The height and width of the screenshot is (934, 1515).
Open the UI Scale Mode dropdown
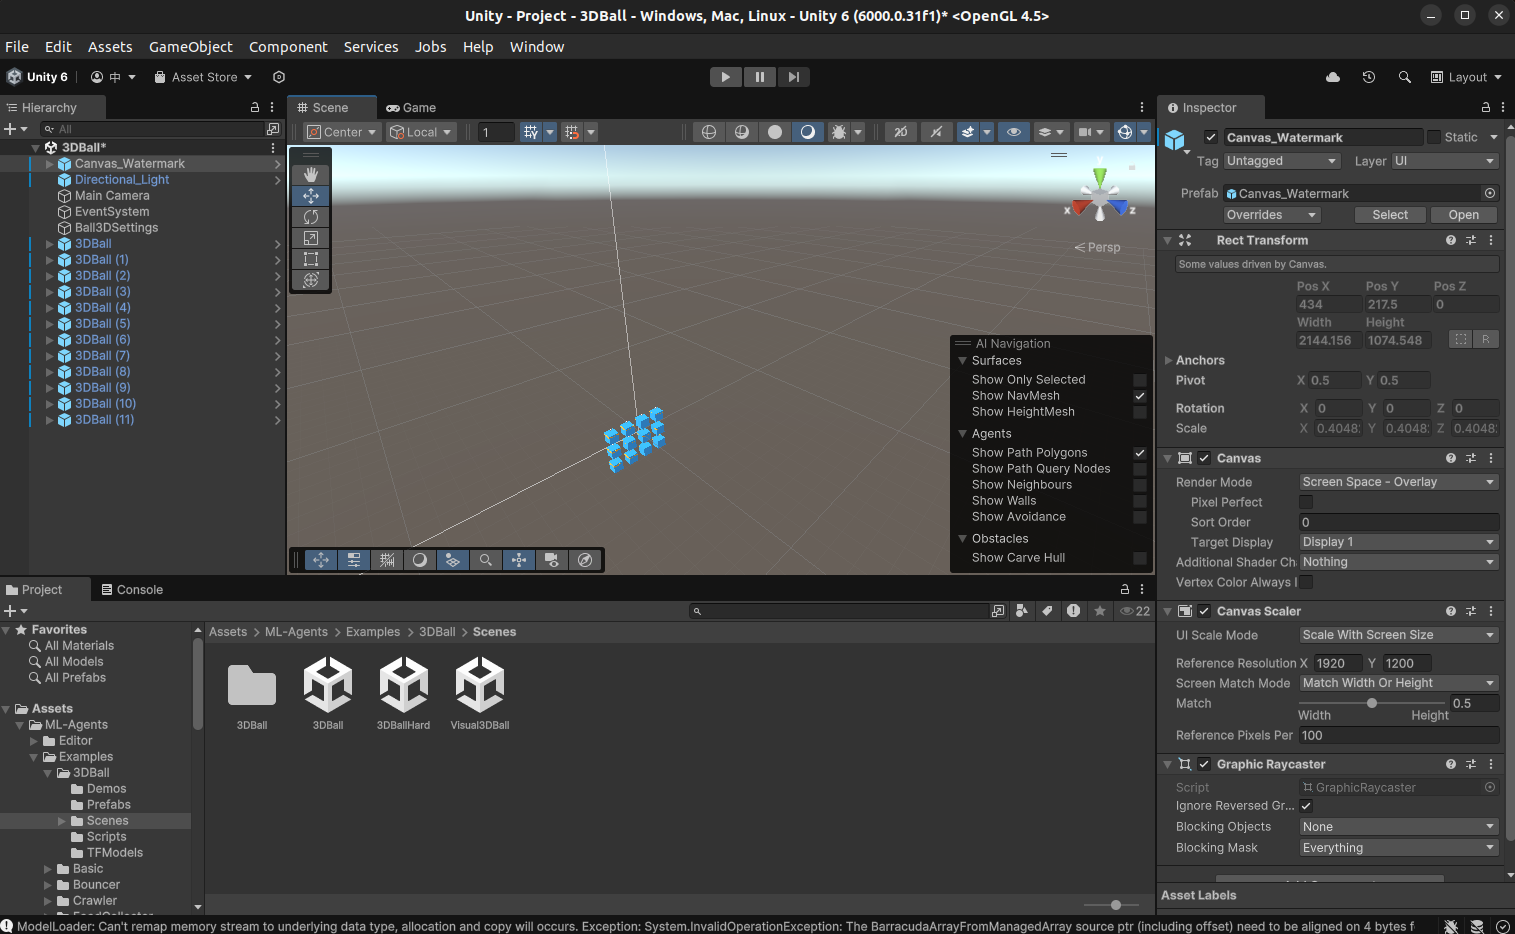[x=1398, y=635]
